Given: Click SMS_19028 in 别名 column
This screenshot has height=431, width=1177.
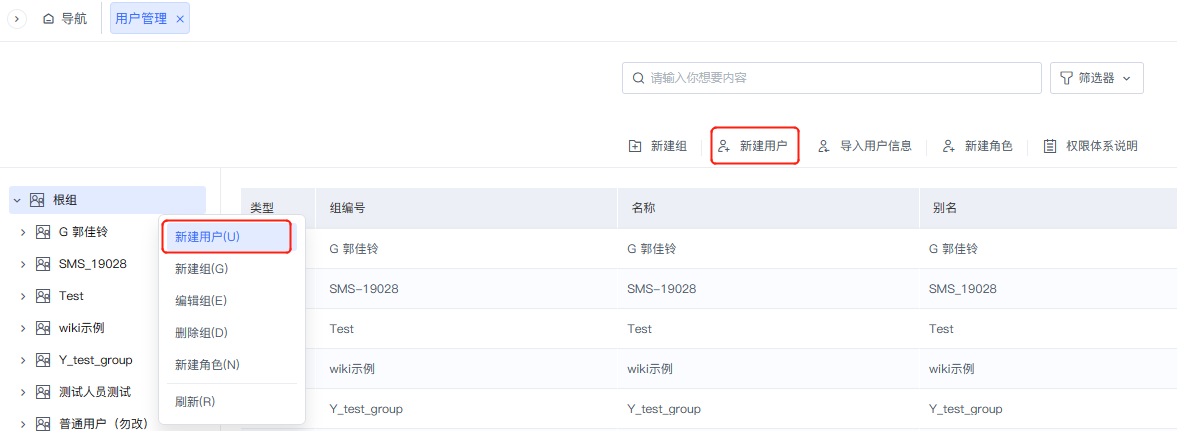Looking at the screenshot, I should (x=963, y=289).
